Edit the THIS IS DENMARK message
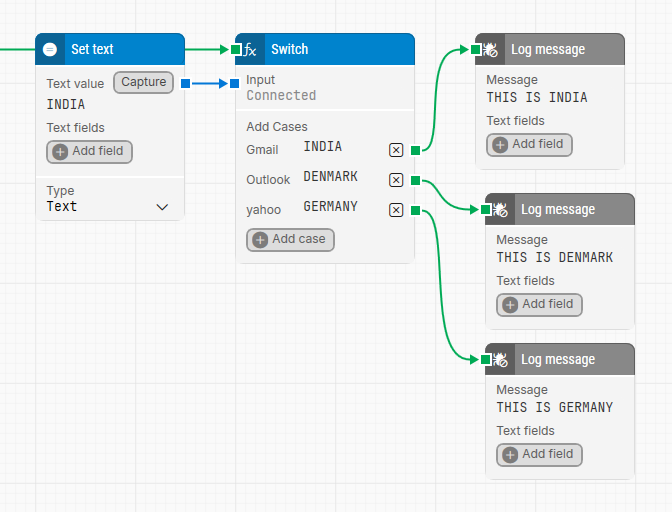Screen dimensions: 672x512 tap(555, 257)
